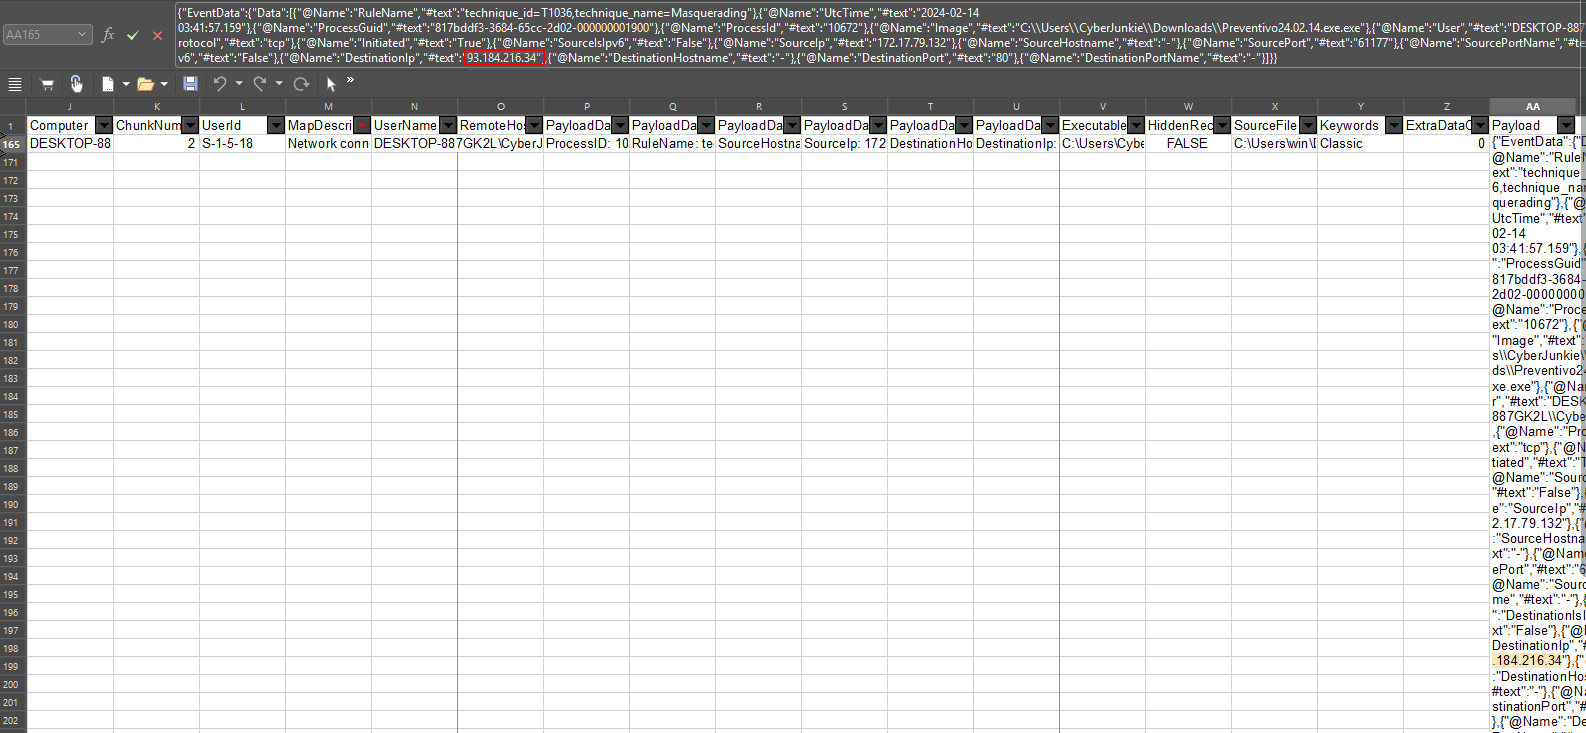Screen dimensions: 1586x733
Task: Click the shopping cart toolbar icon
Action: click(46, 84)
